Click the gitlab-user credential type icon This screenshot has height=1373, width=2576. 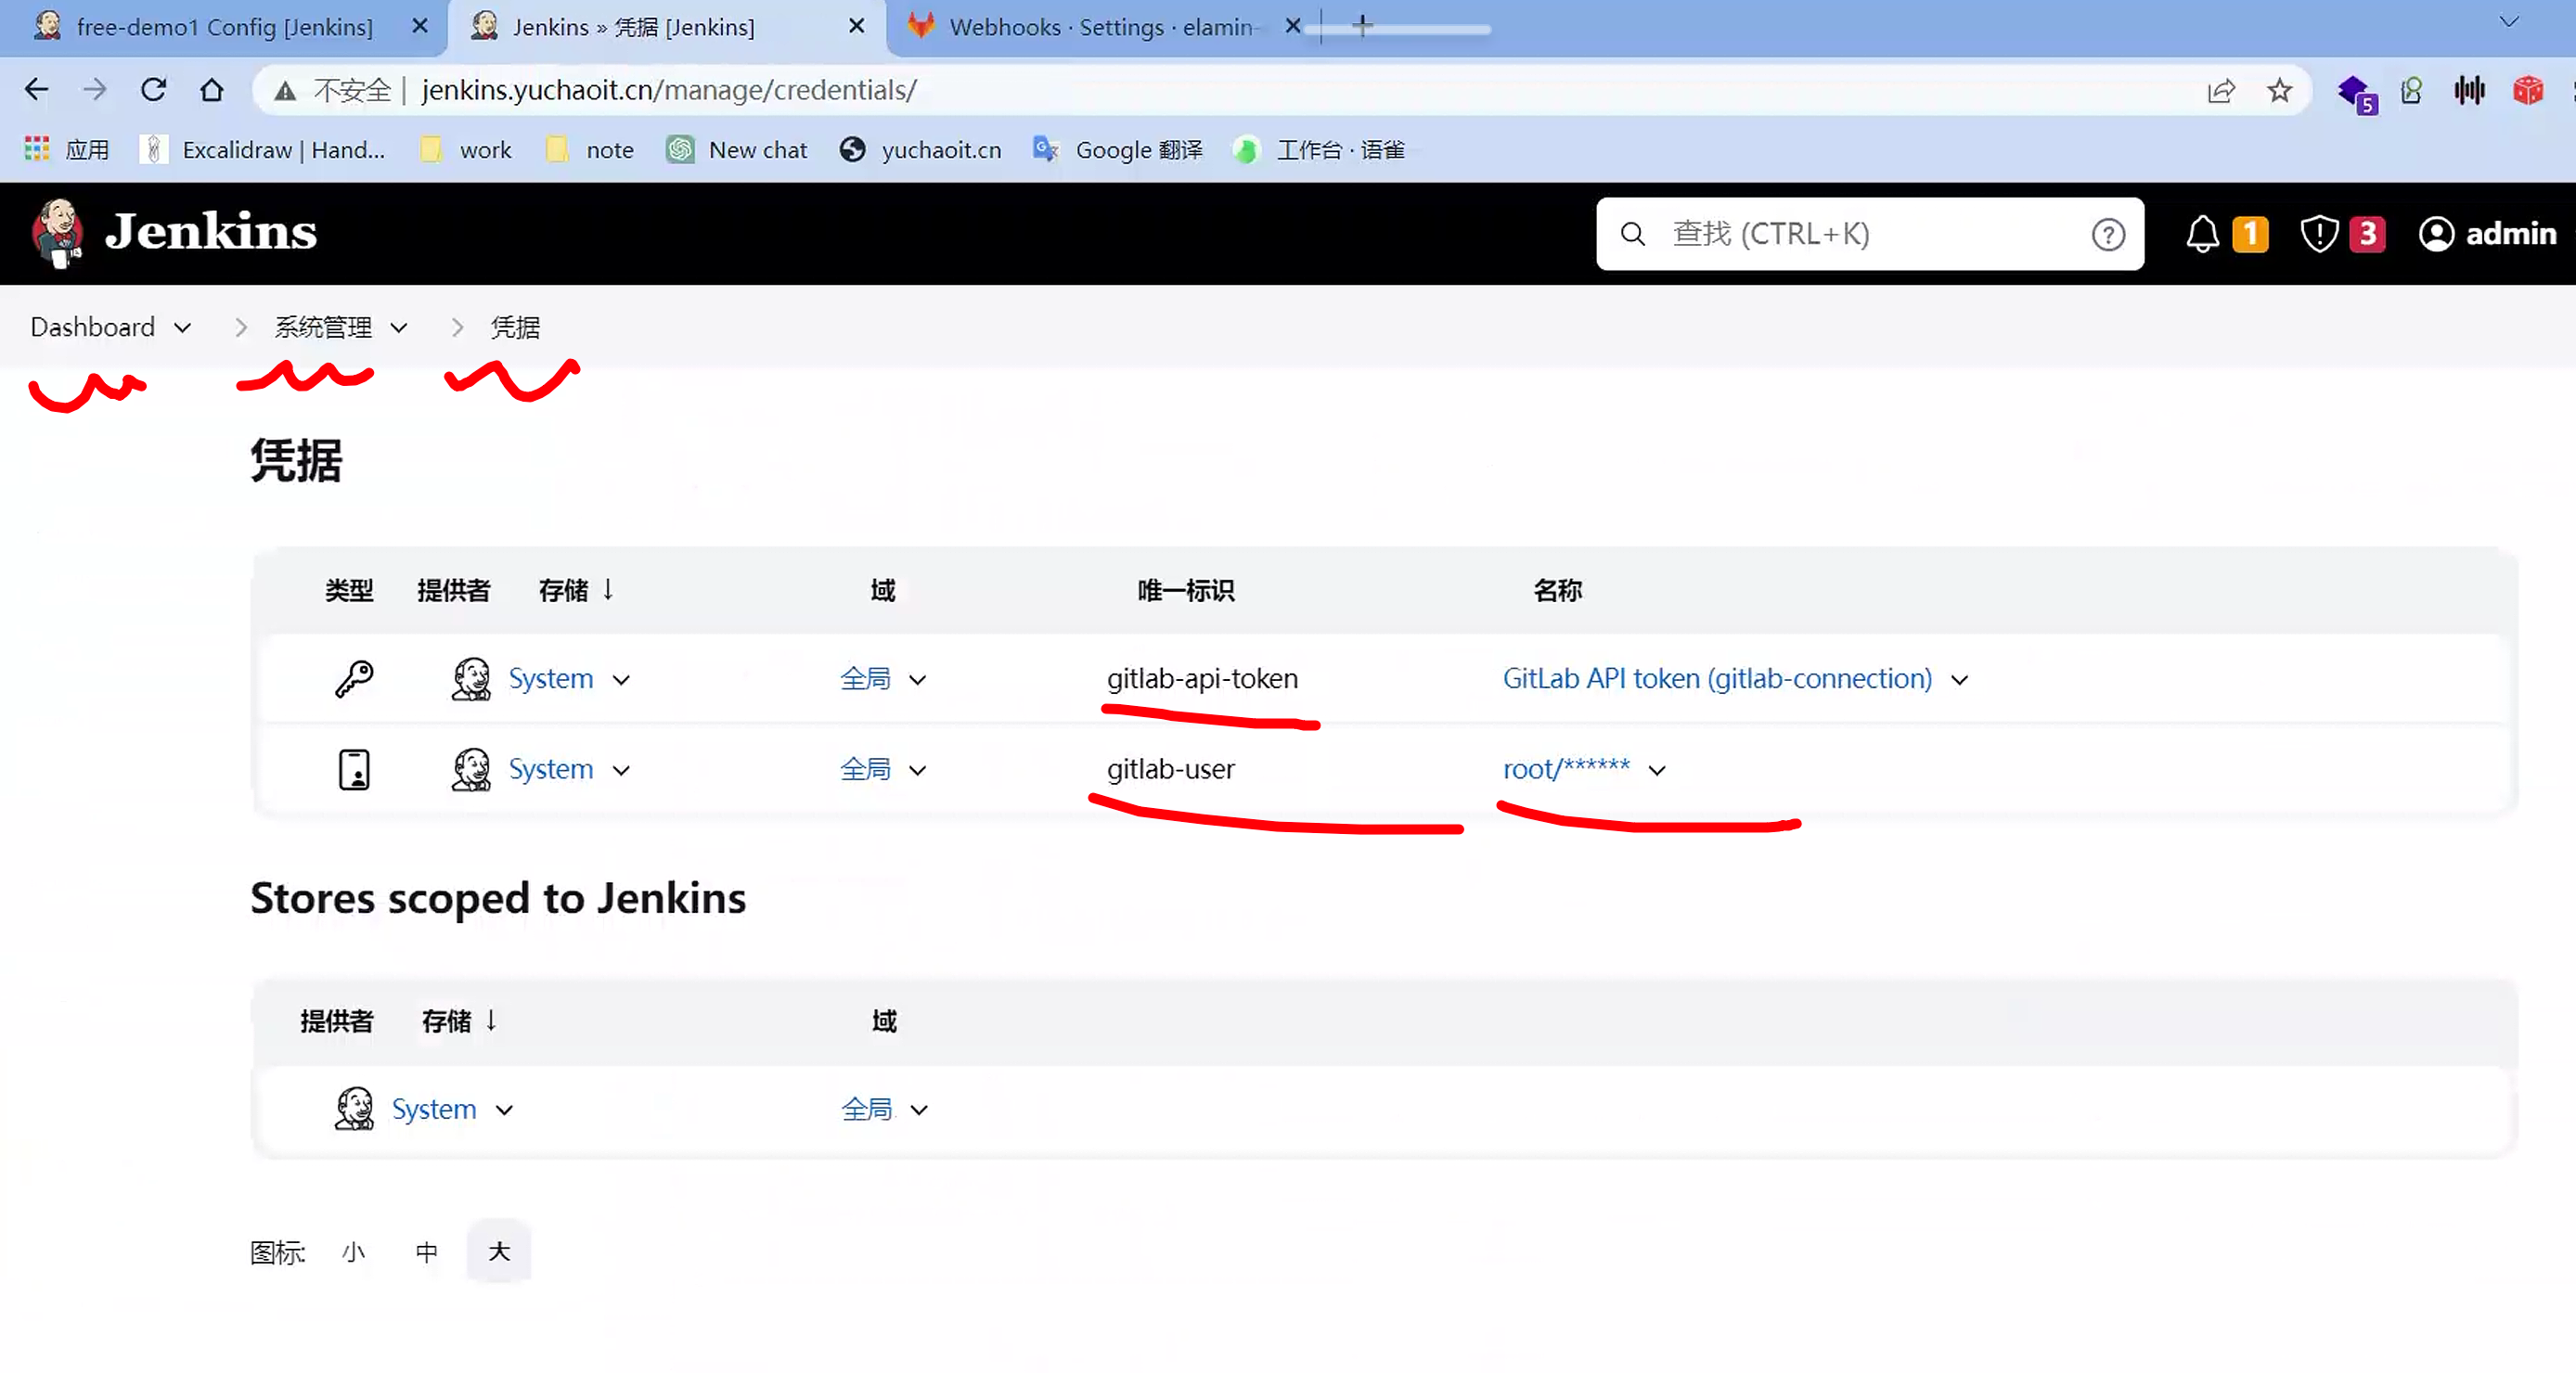[x=353, y=769]
